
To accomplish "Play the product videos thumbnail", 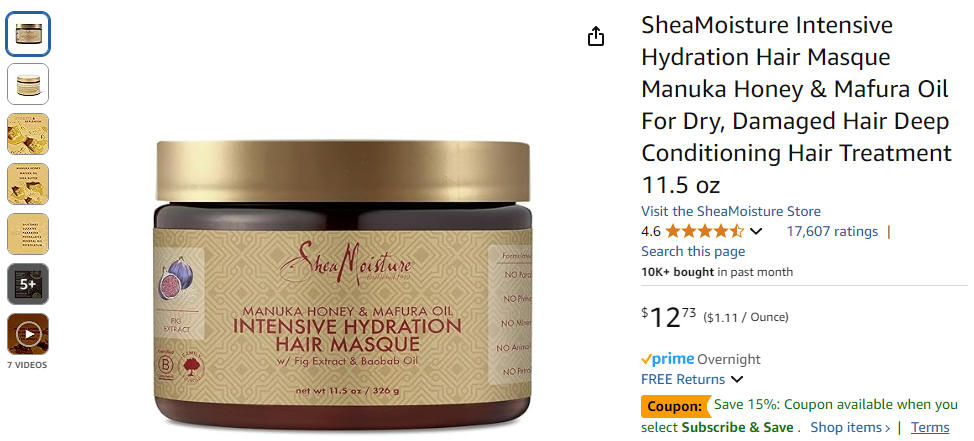I will click(x=28, y=334).
